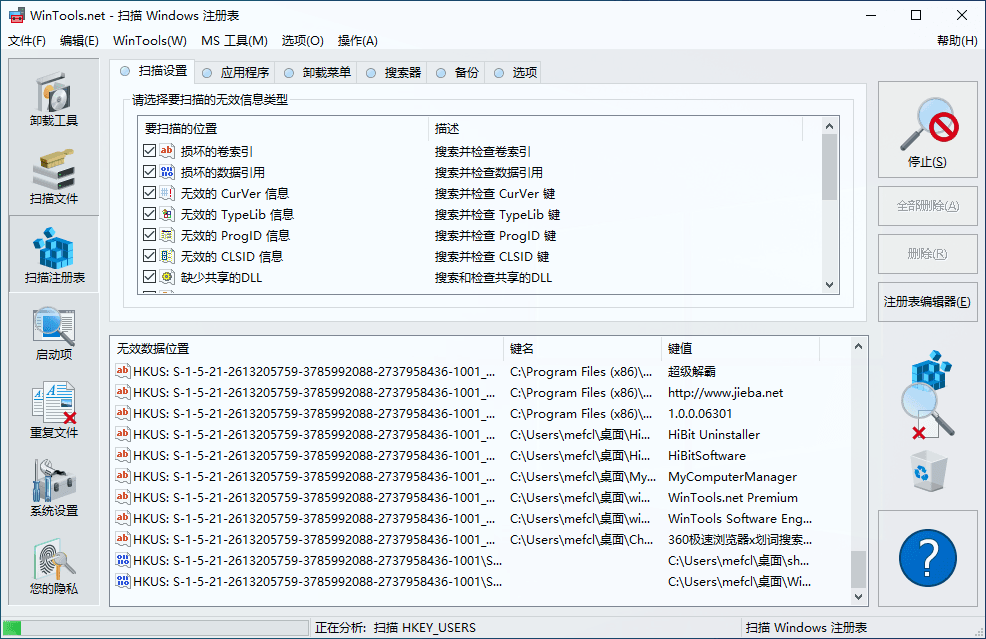Open the 卸載工具 uninstaller tool
The image size is (986, 639).
[54, 98]
